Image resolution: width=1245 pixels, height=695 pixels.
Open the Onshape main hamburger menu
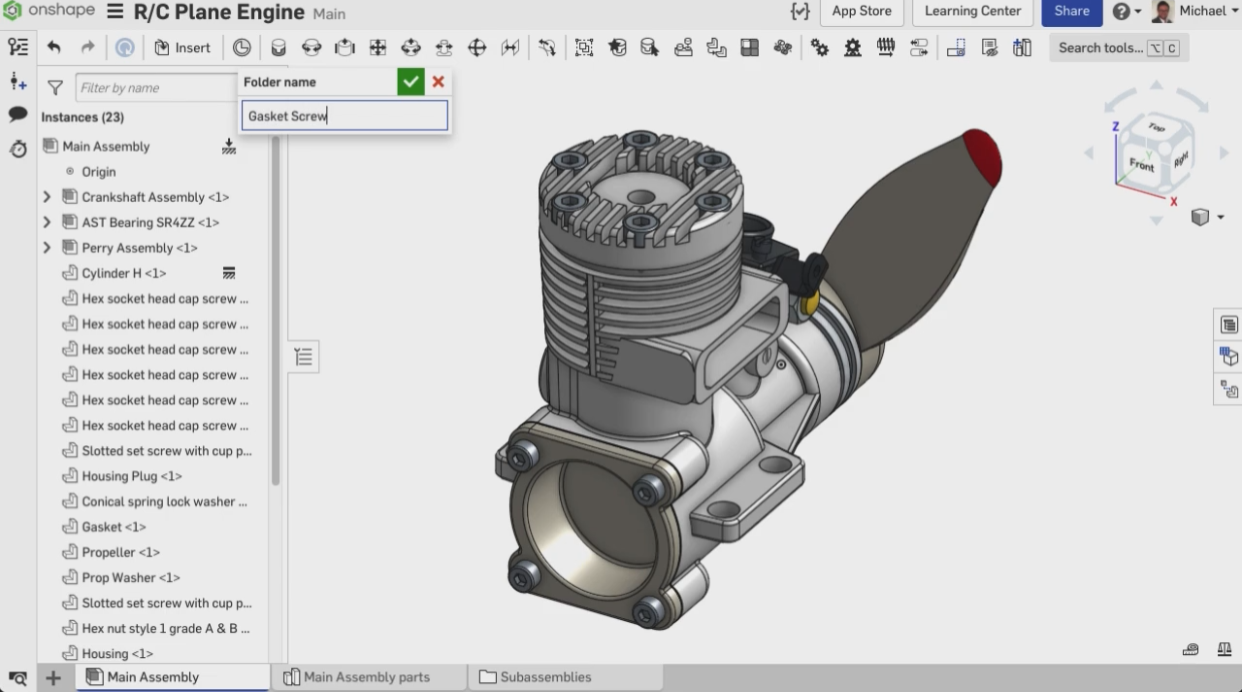[x=115, y=12]
